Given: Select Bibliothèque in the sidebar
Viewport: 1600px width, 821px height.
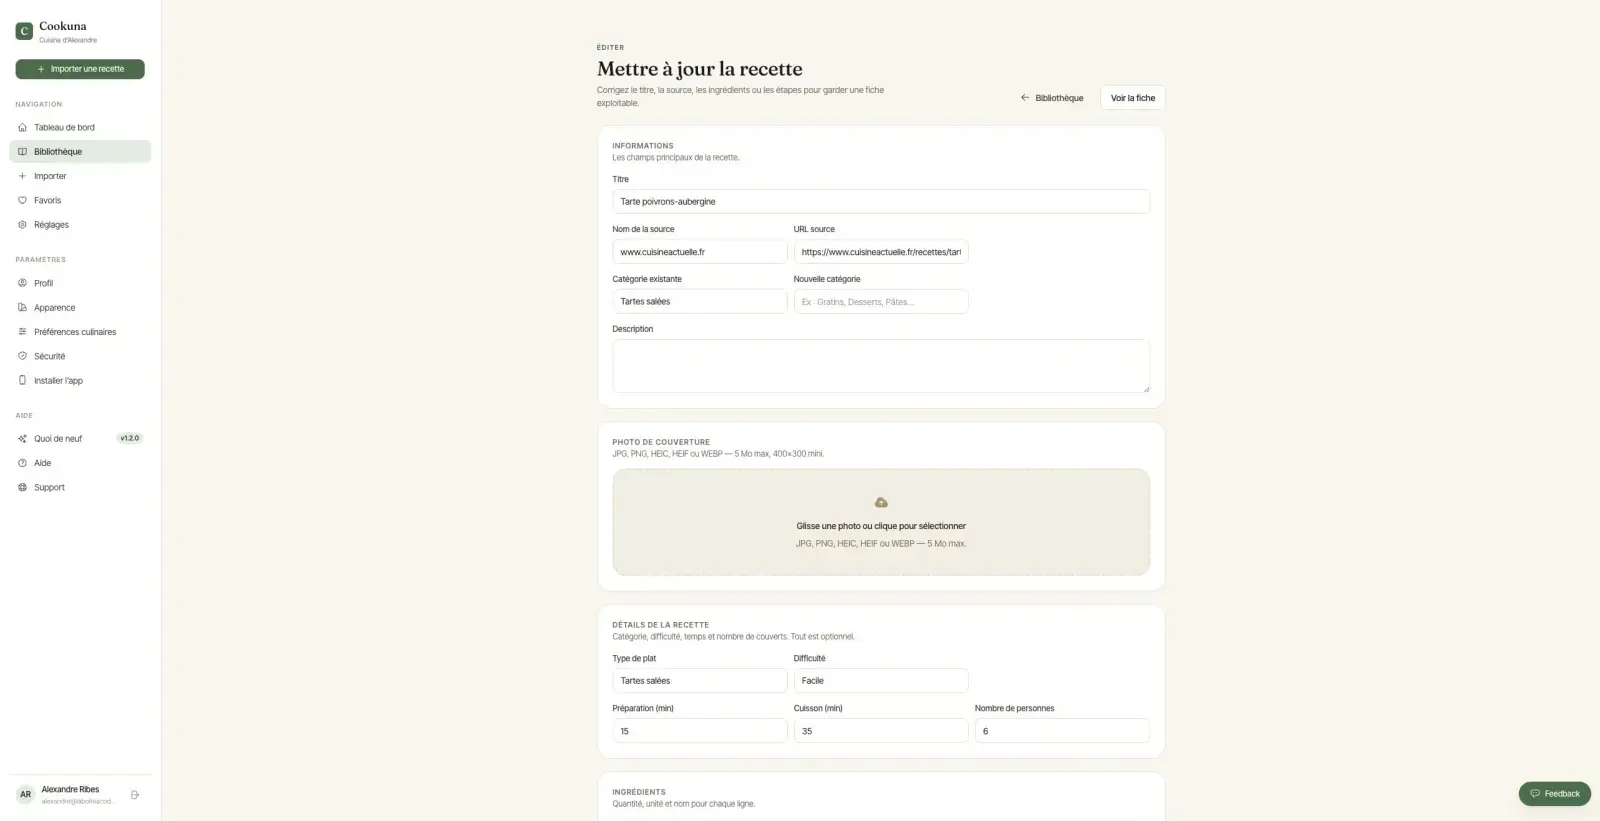Looking at the screenshot, I should [x=80, y=152].
